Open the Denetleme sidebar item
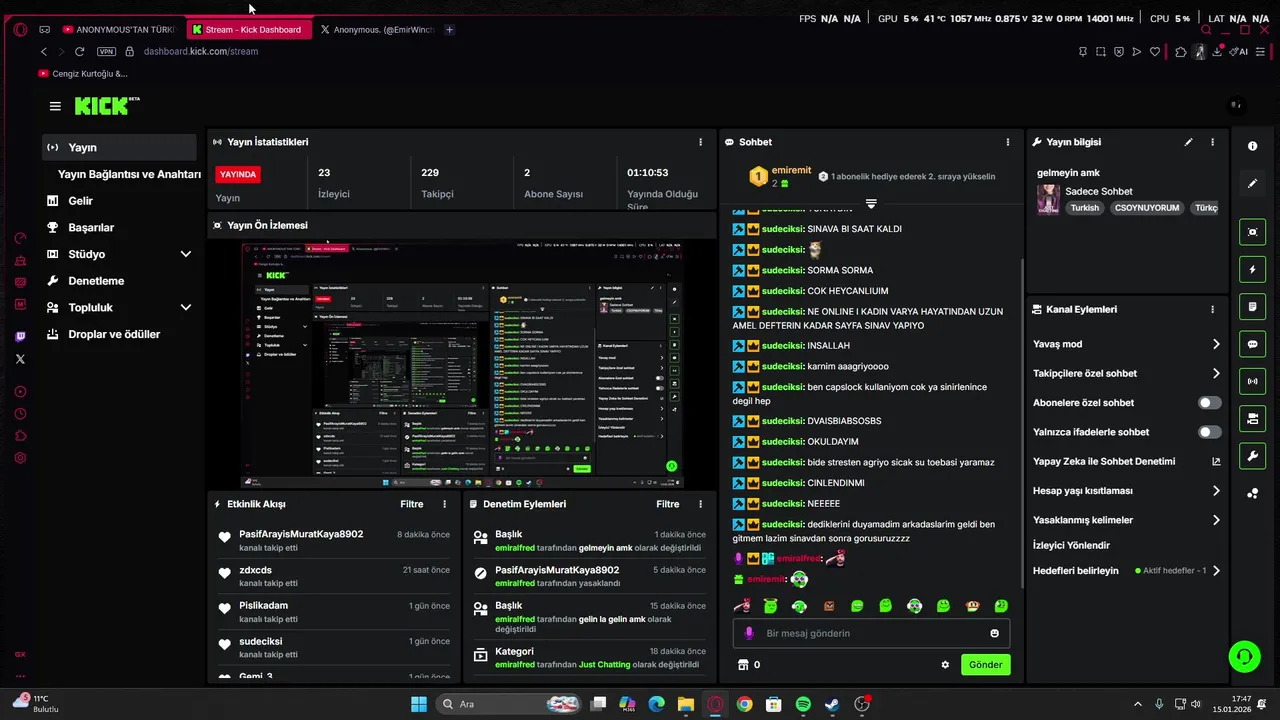Screen dimensions: 1280x720 coord(119,281)
